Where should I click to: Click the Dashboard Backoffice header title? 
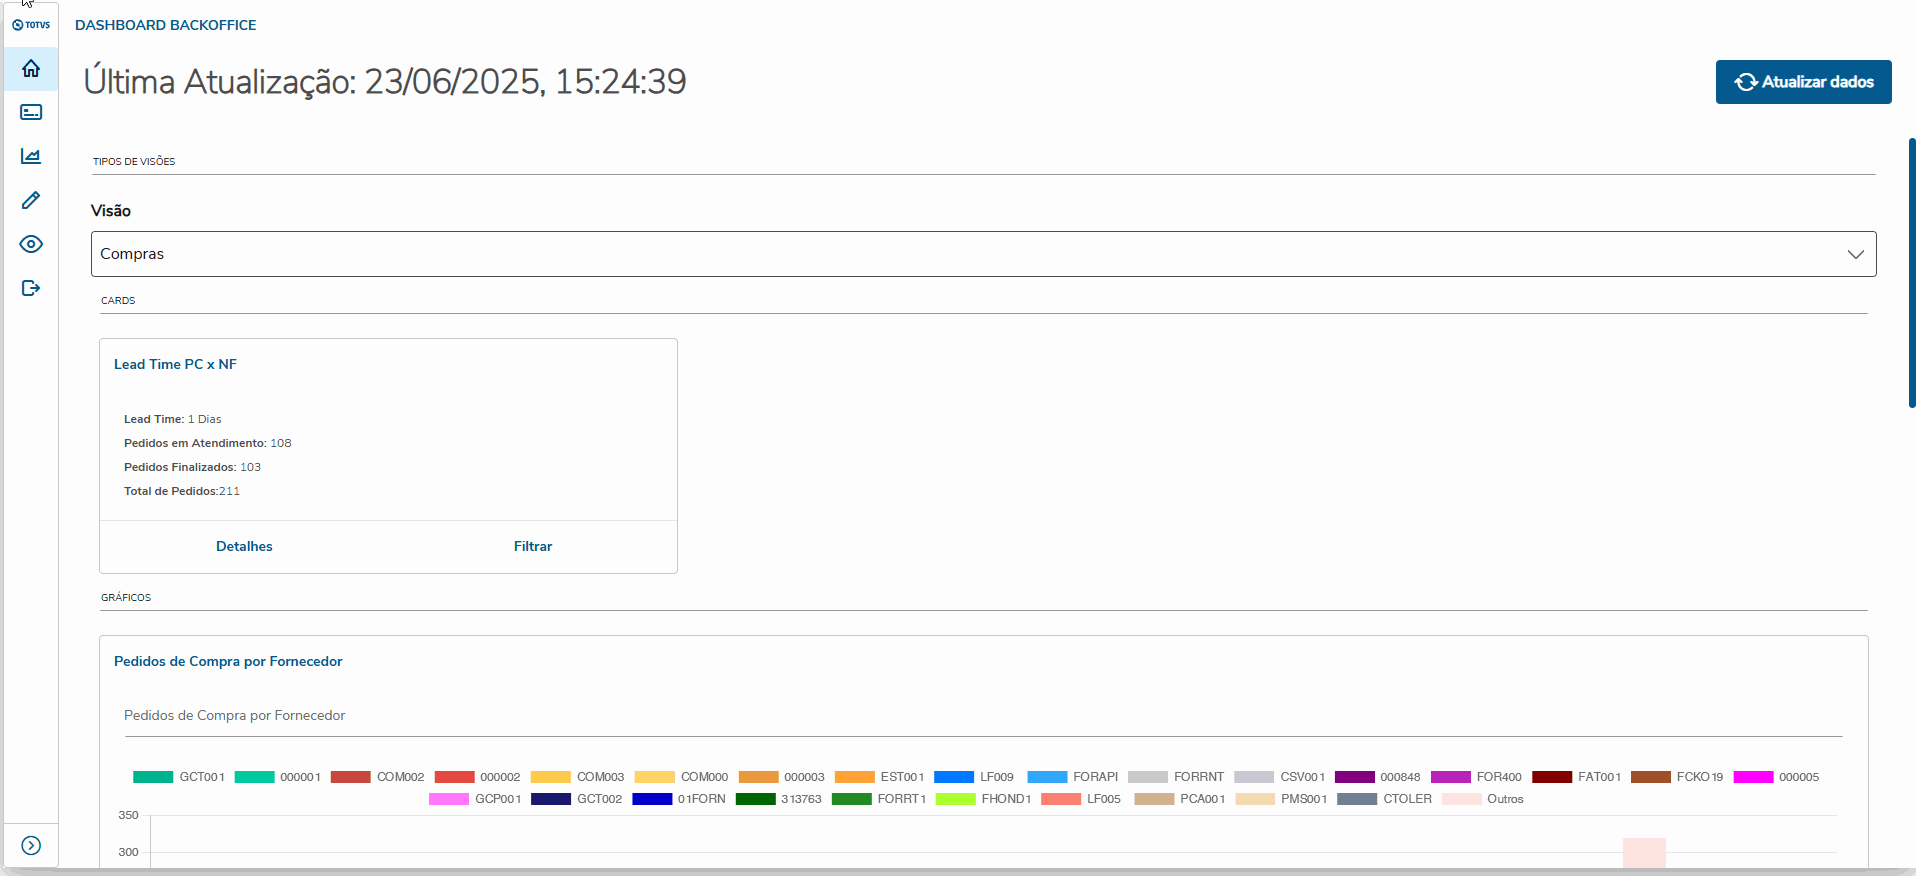point(166,25)
